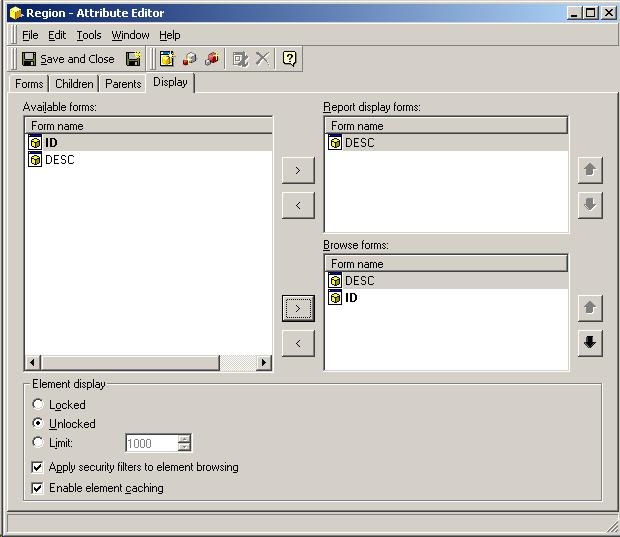Click the new form icon in toolbar
Image resolution: width=620 pixels, height=537 pixels.
[x=167, y=59]
